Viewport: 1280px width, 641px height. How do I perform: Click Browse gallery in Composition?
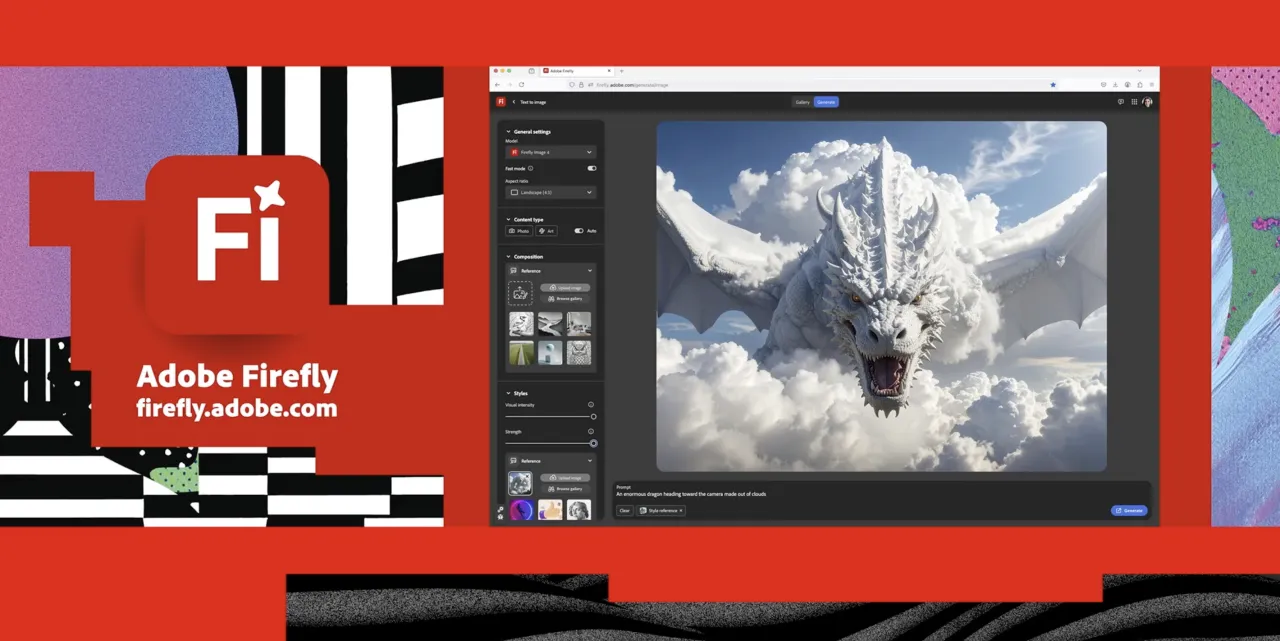click(565, 298)
